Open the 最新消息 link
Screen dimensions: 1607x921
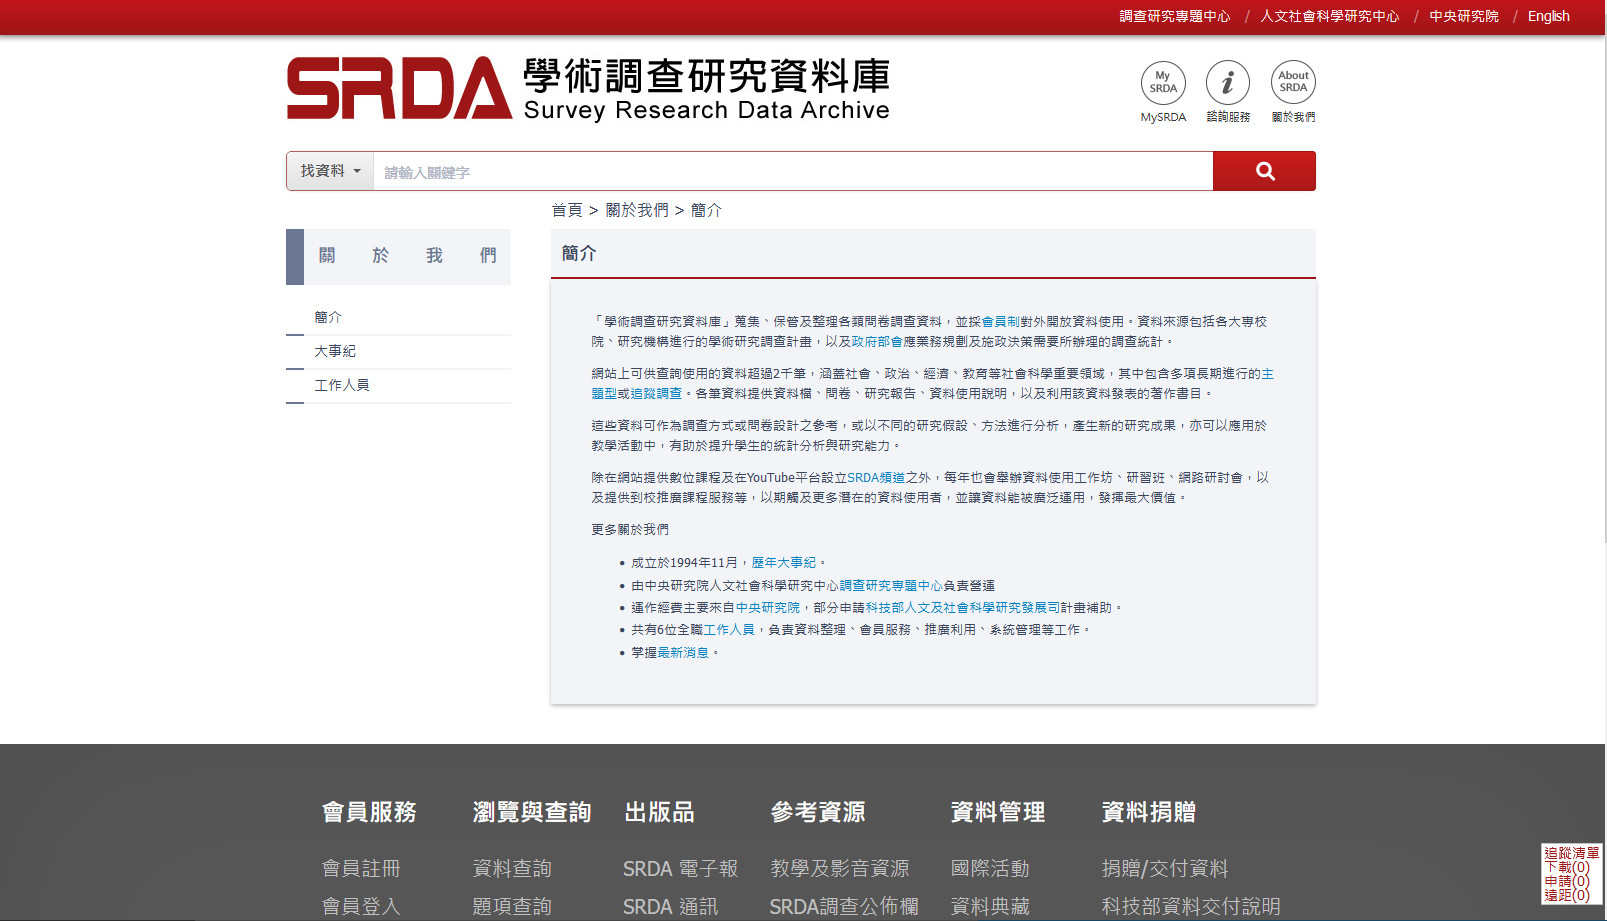(x=683, y=653)
